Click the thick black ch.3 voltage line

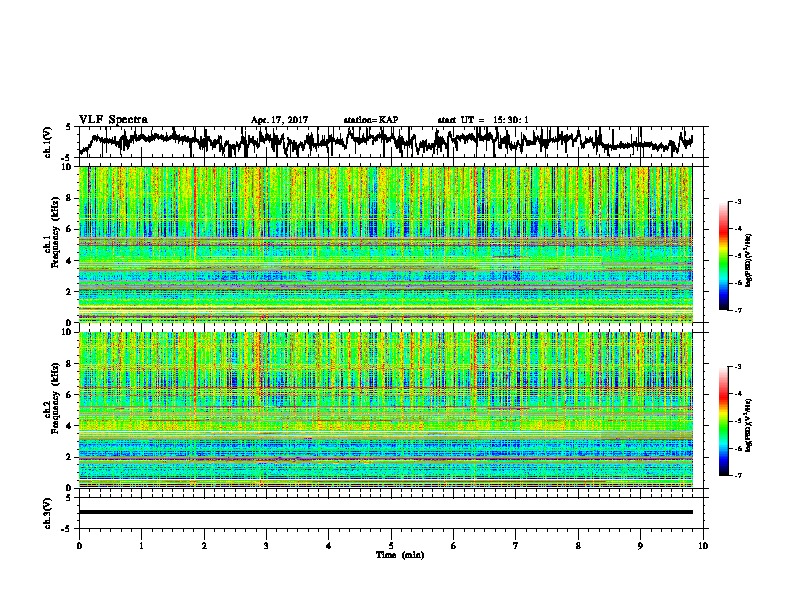[386, 512]
